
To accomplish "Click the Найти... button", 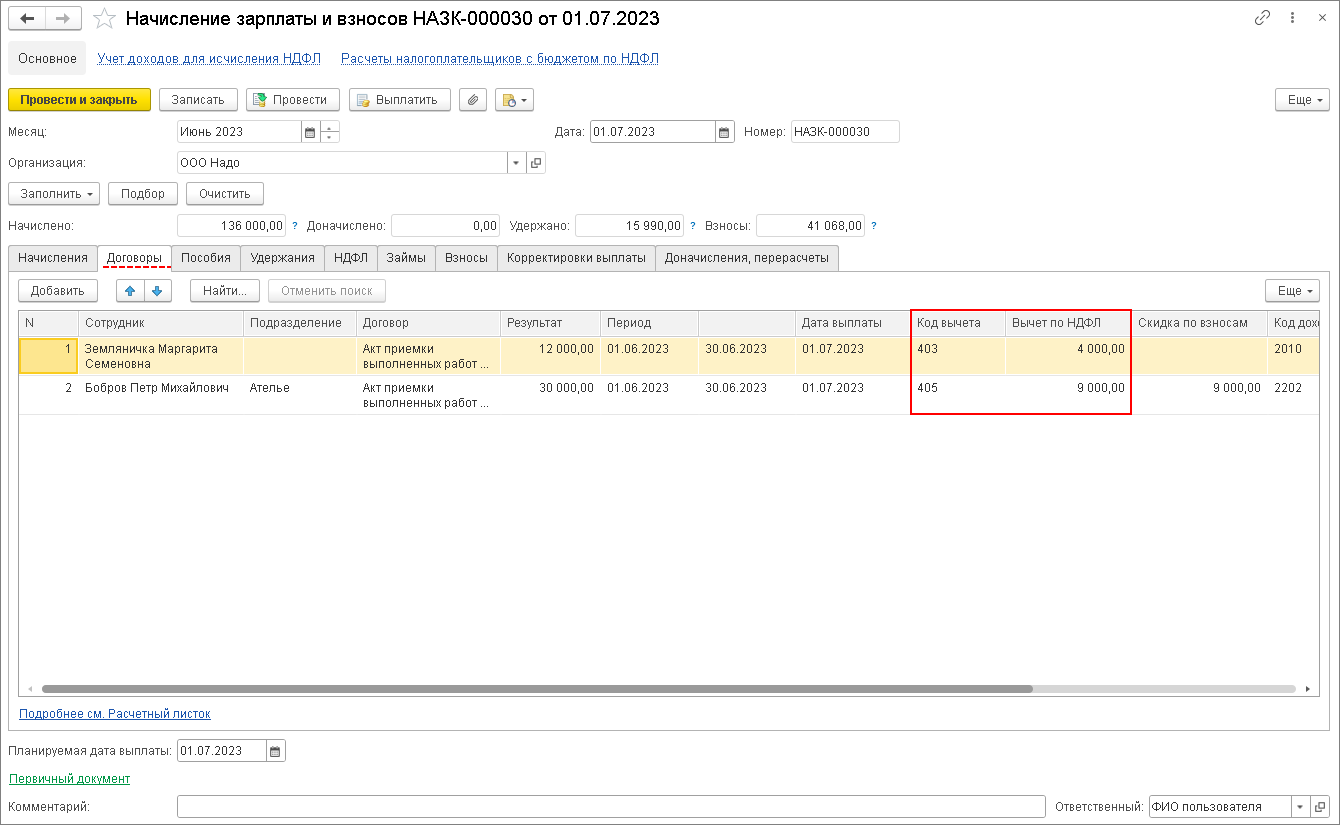I will 225,291.
